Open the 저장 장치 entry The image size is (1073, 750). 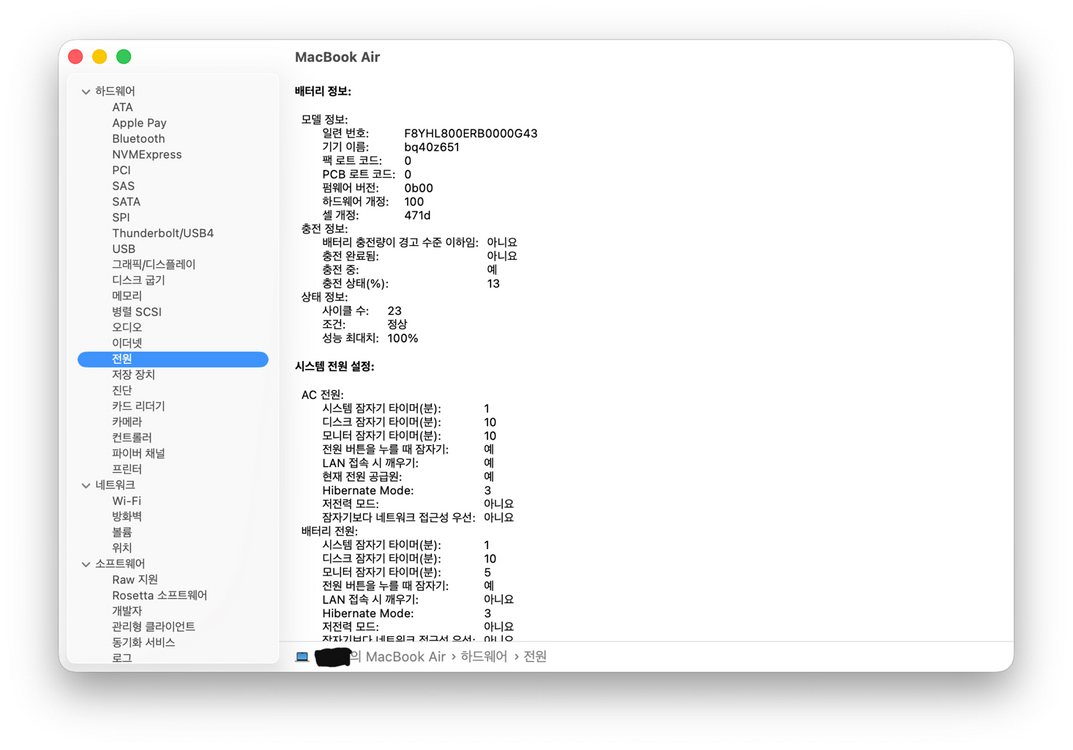[x=133, y=374]
